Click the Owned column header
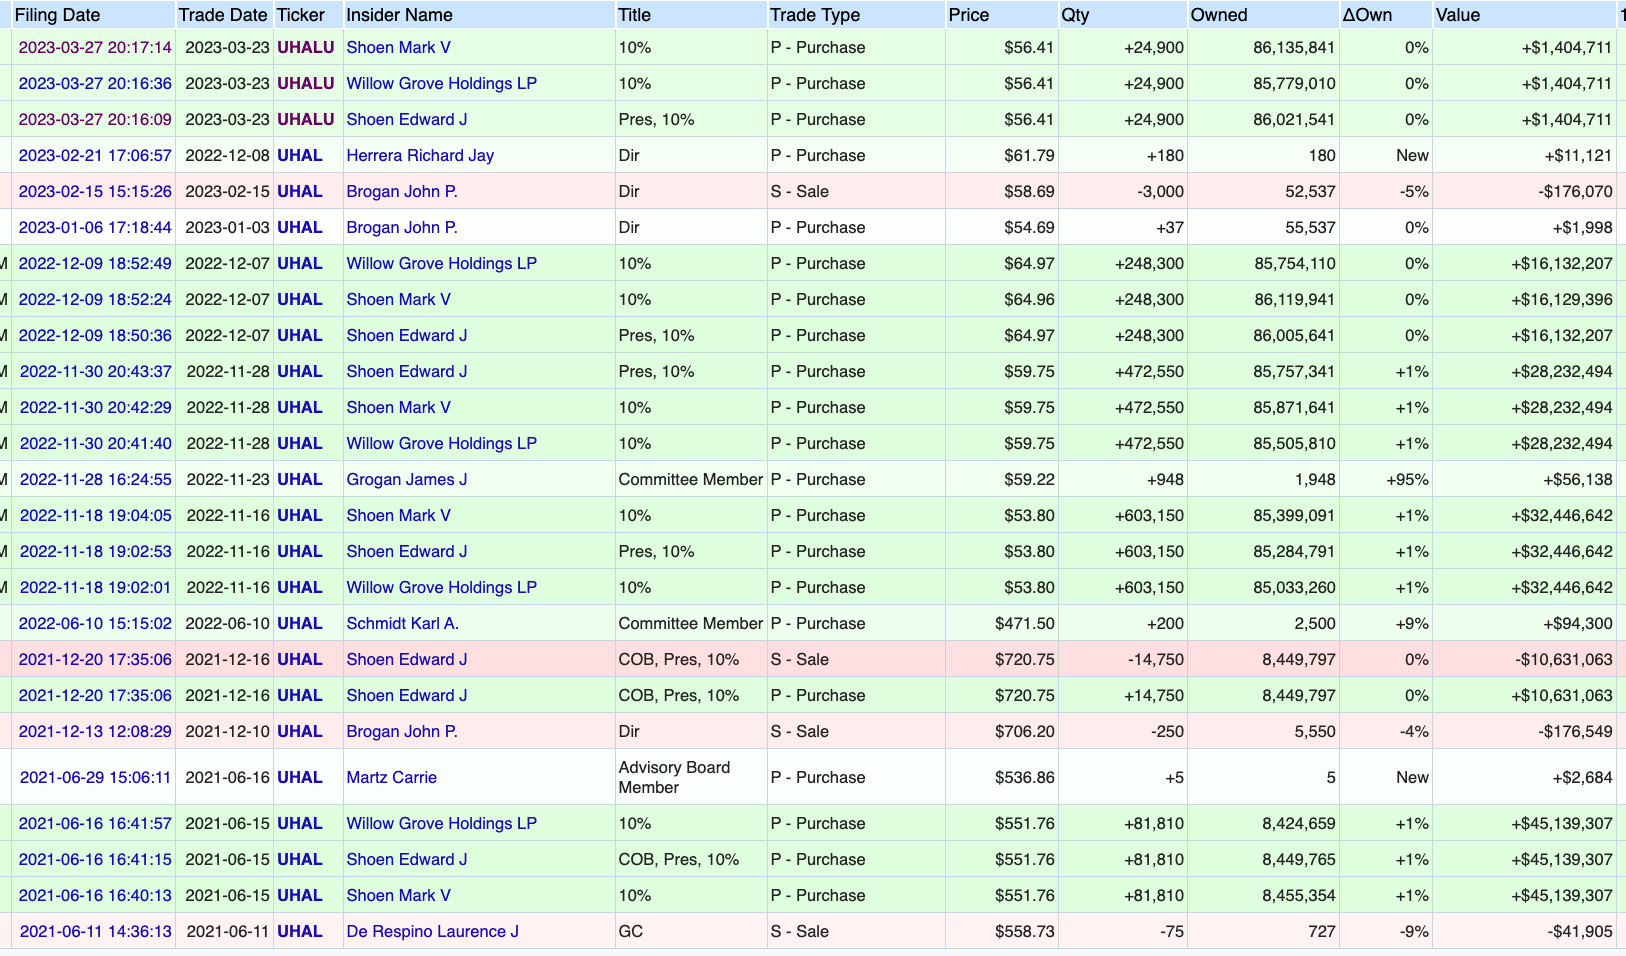This screenshot has height=956, width=1626. point(1219,15)
